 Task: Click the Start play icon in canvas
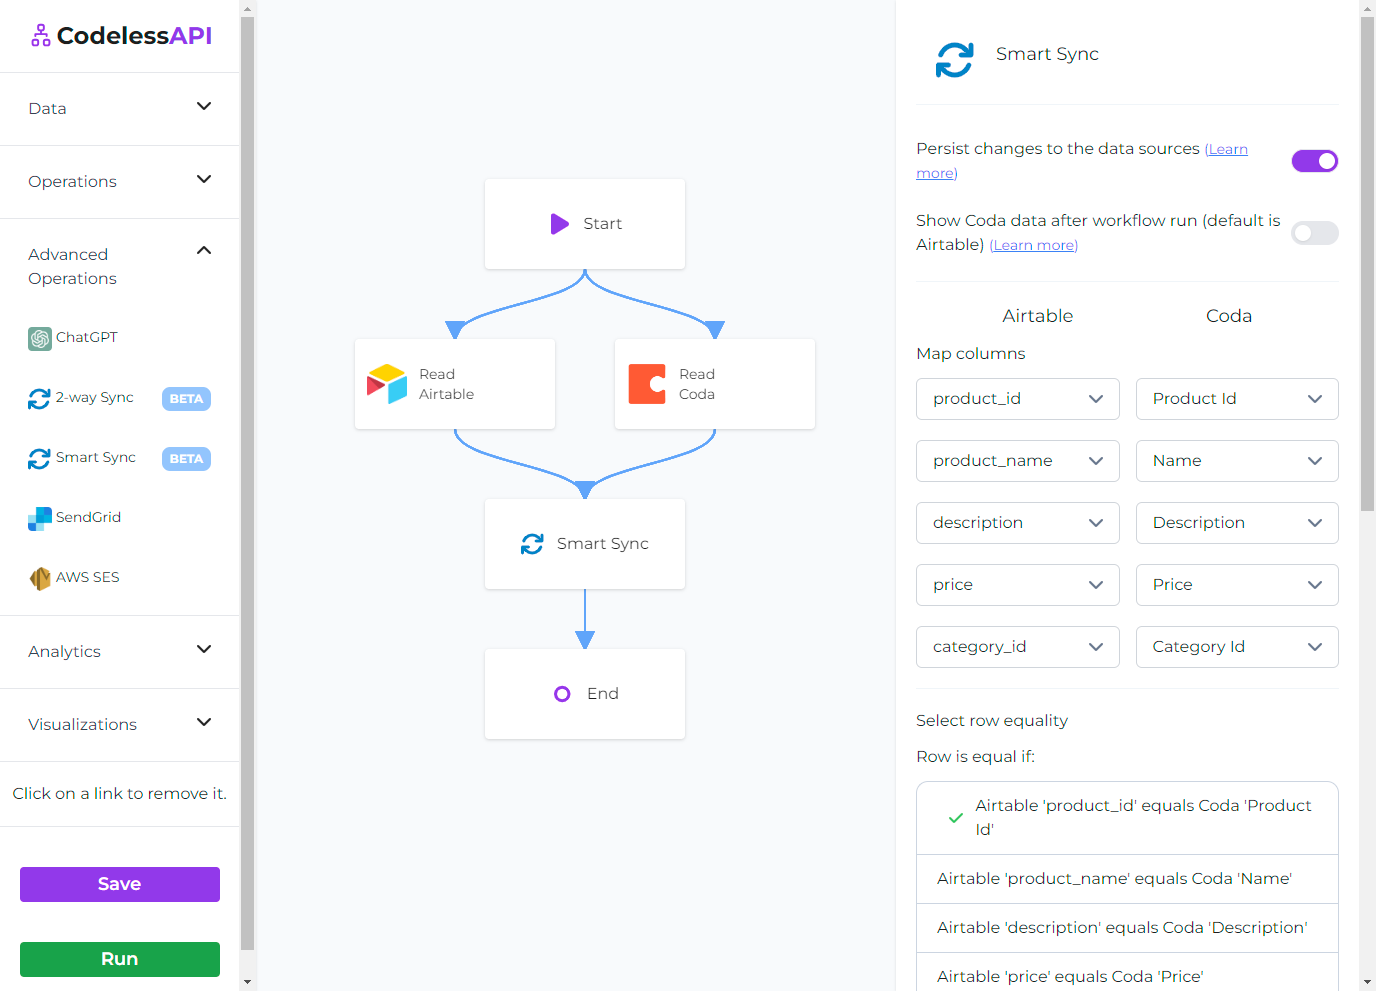[x=560, y=224]
